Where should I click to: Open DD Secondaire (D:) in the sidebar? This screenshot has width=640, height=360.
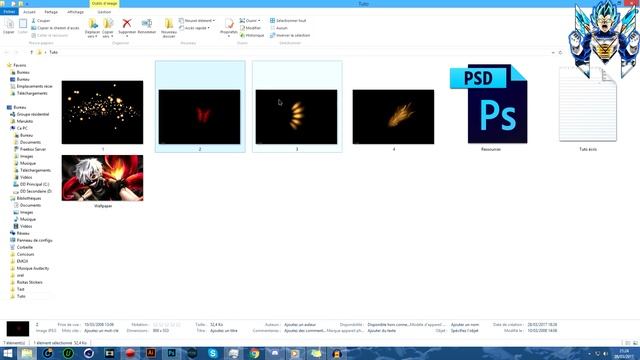click(32, 191)
